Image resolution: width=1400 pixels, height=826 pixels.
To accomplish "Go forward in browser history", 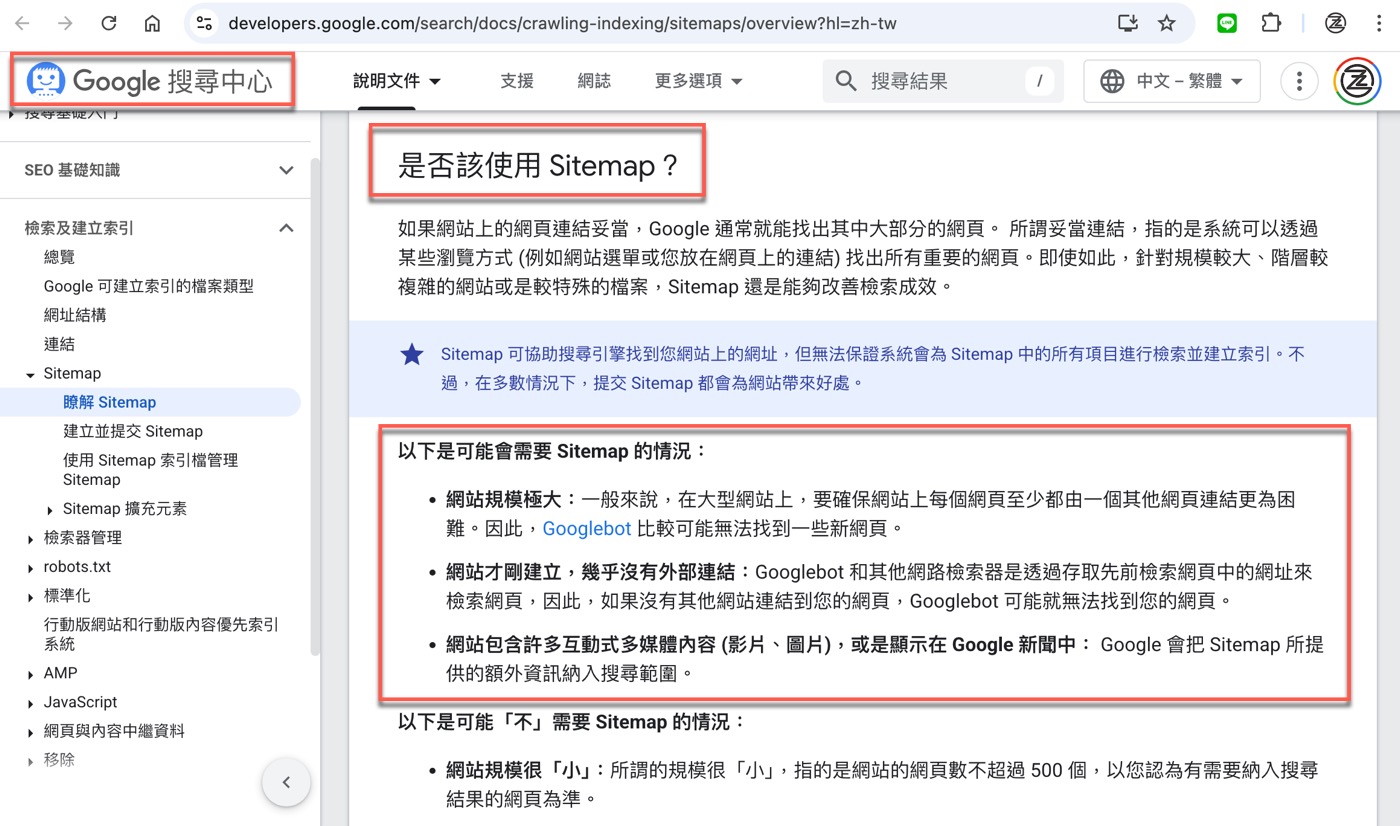I will (65, 23).
